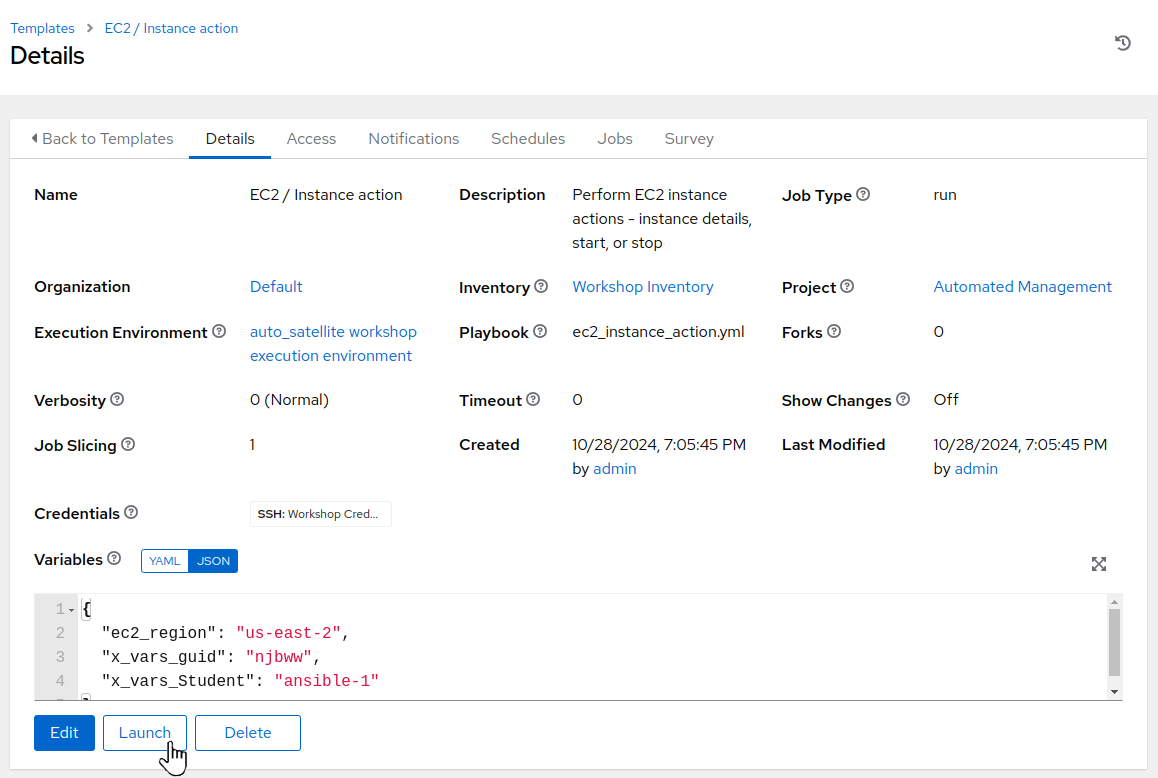Click the ec2_instance_action.yml playbook text

point(658,332)
